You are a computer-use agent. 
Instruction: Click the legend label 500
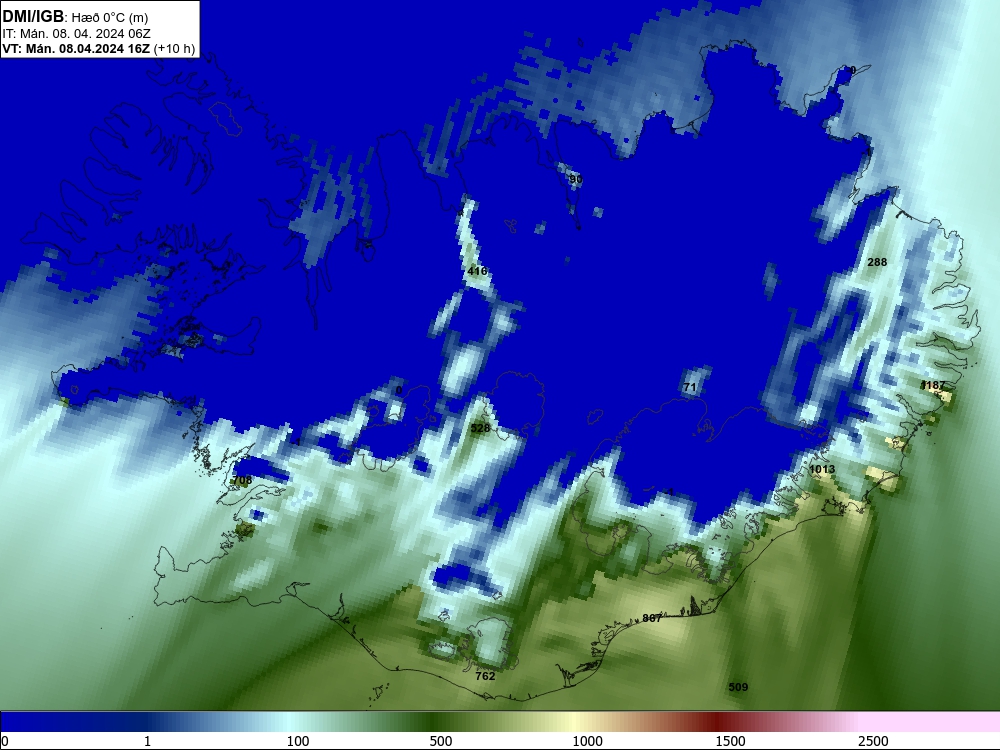point(441,741)
